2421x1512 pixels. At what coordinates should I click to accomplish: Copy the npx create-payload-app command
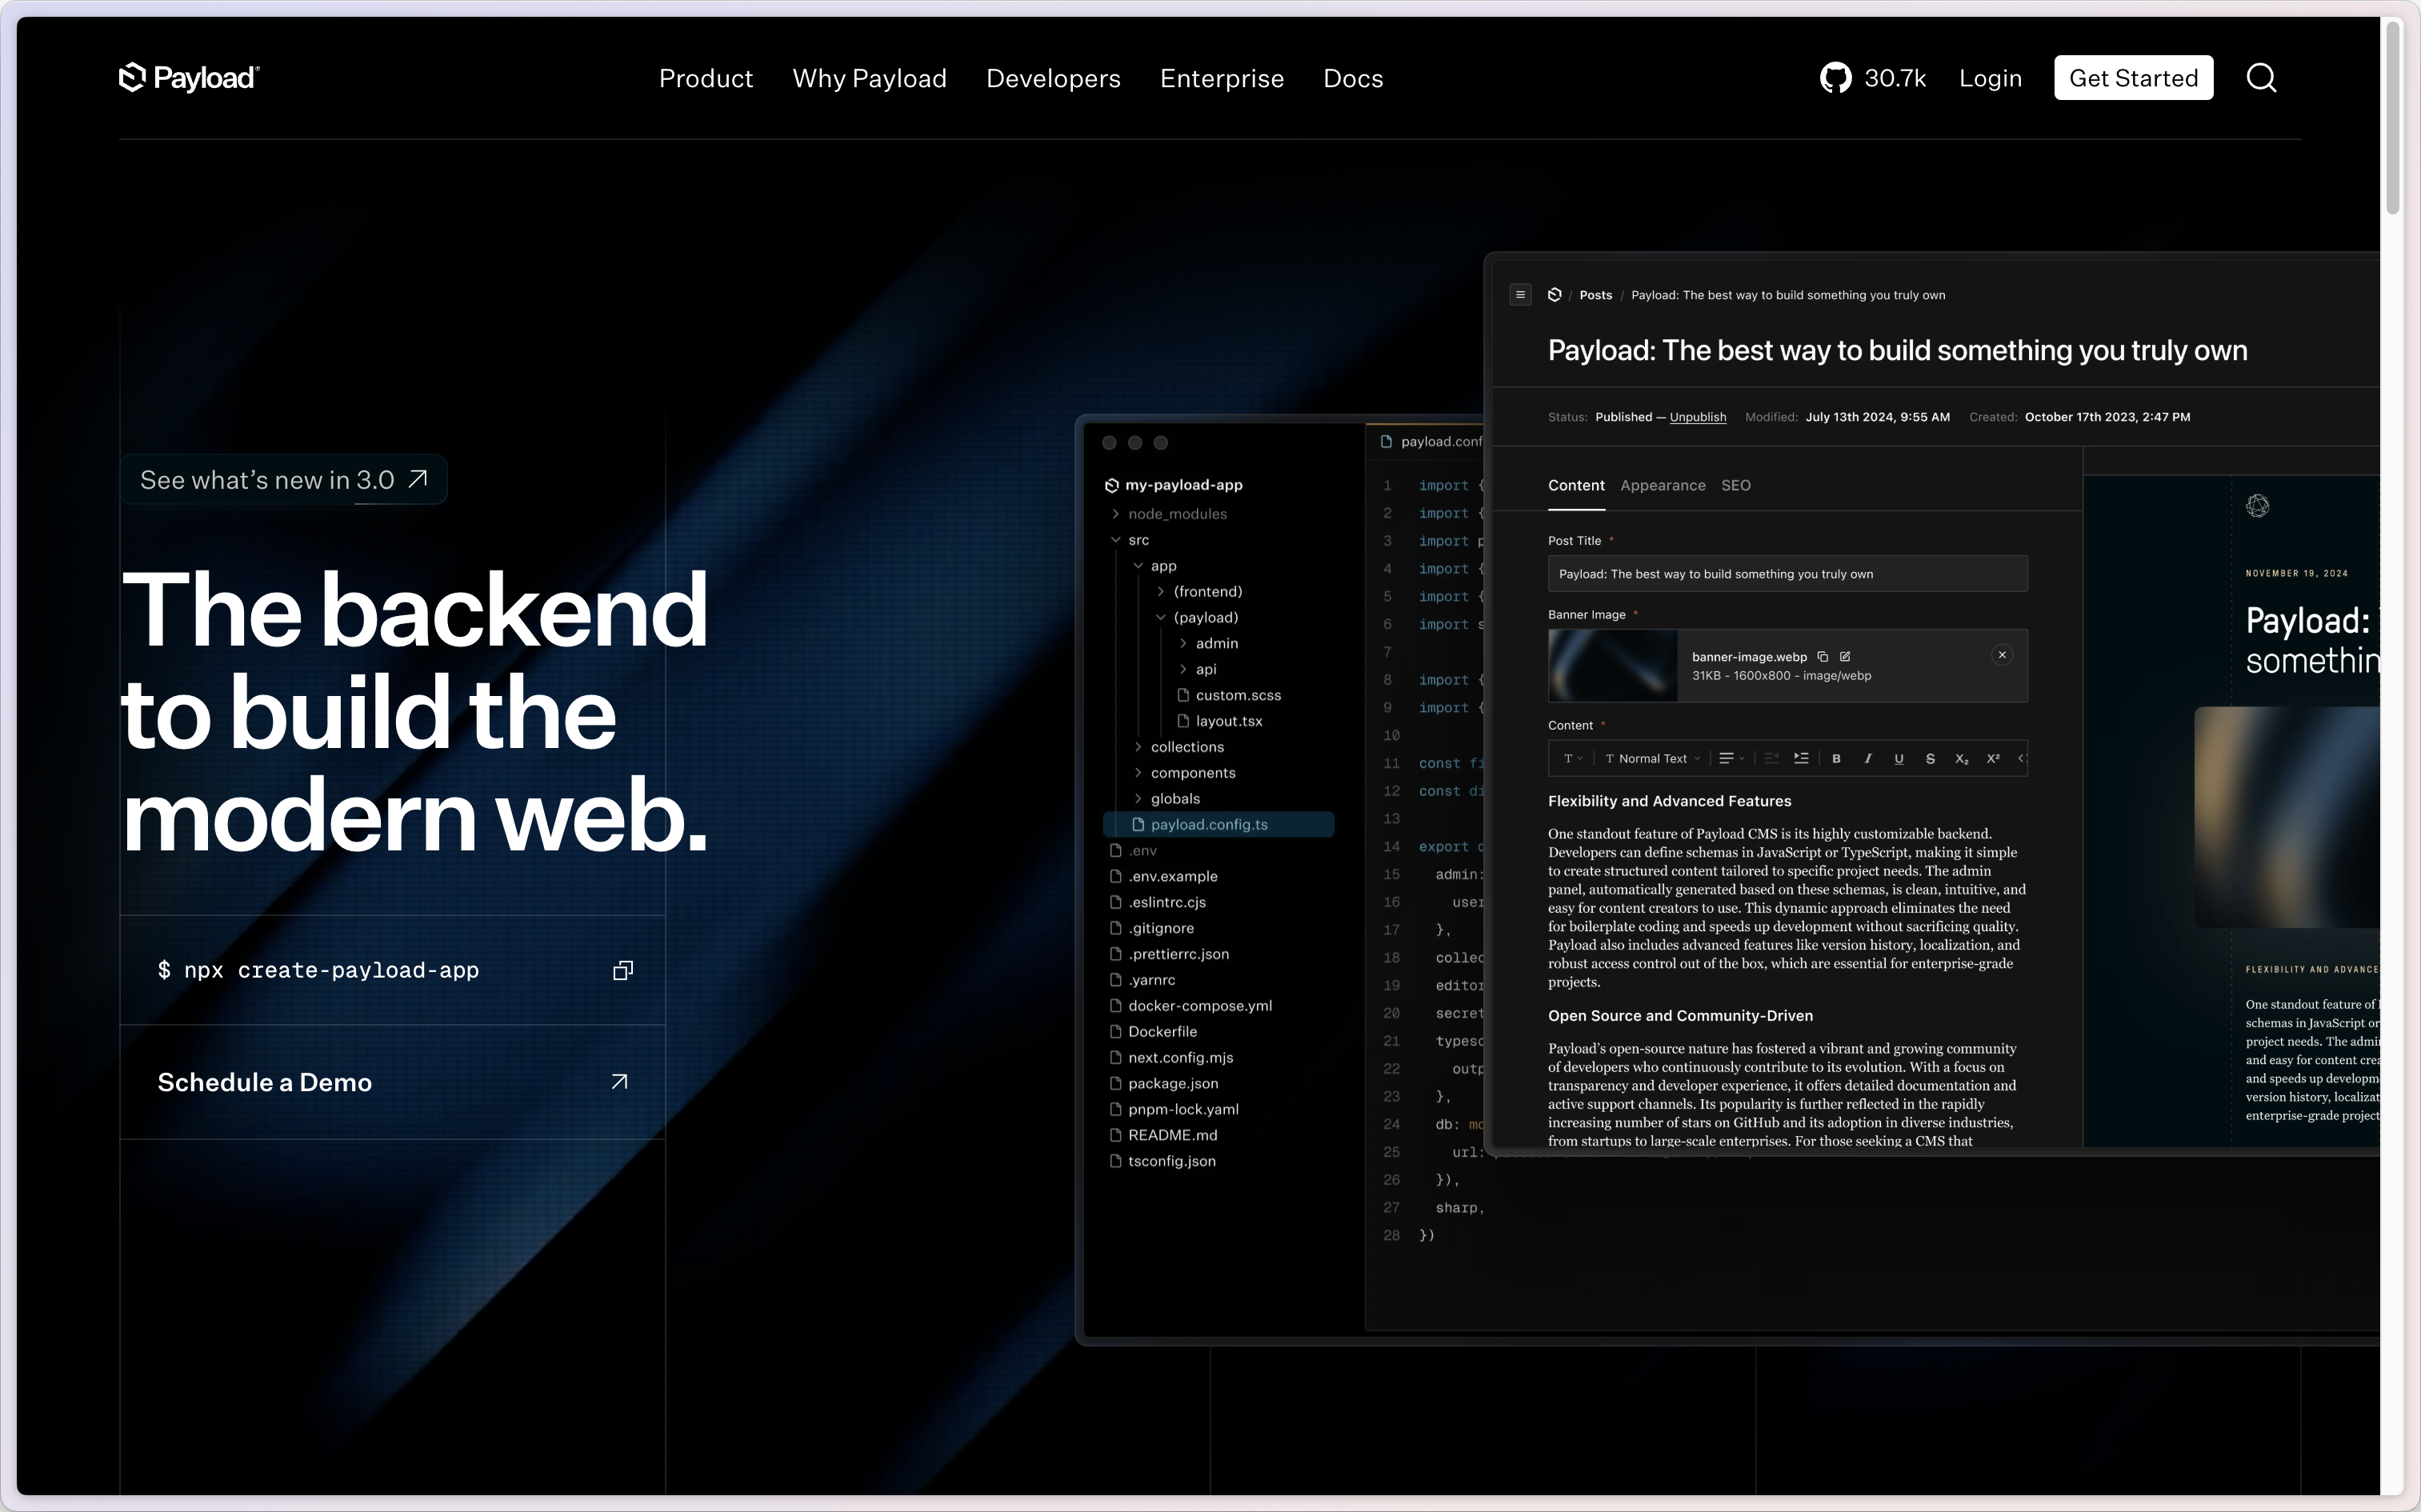[623, 970]
